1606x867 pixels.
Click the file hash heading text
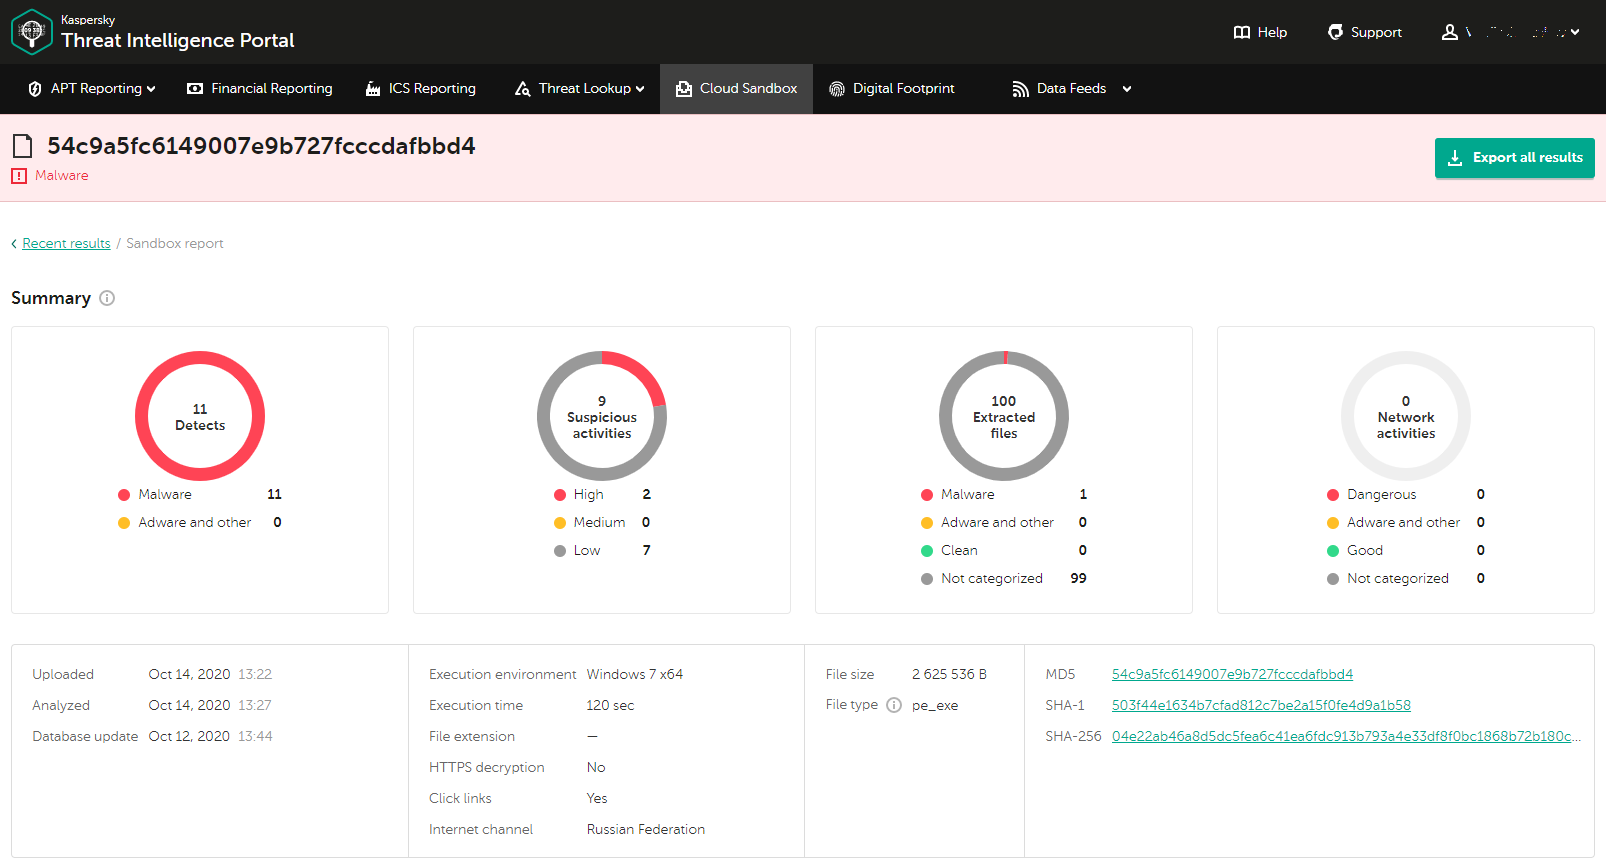click(x=261, y=146)
